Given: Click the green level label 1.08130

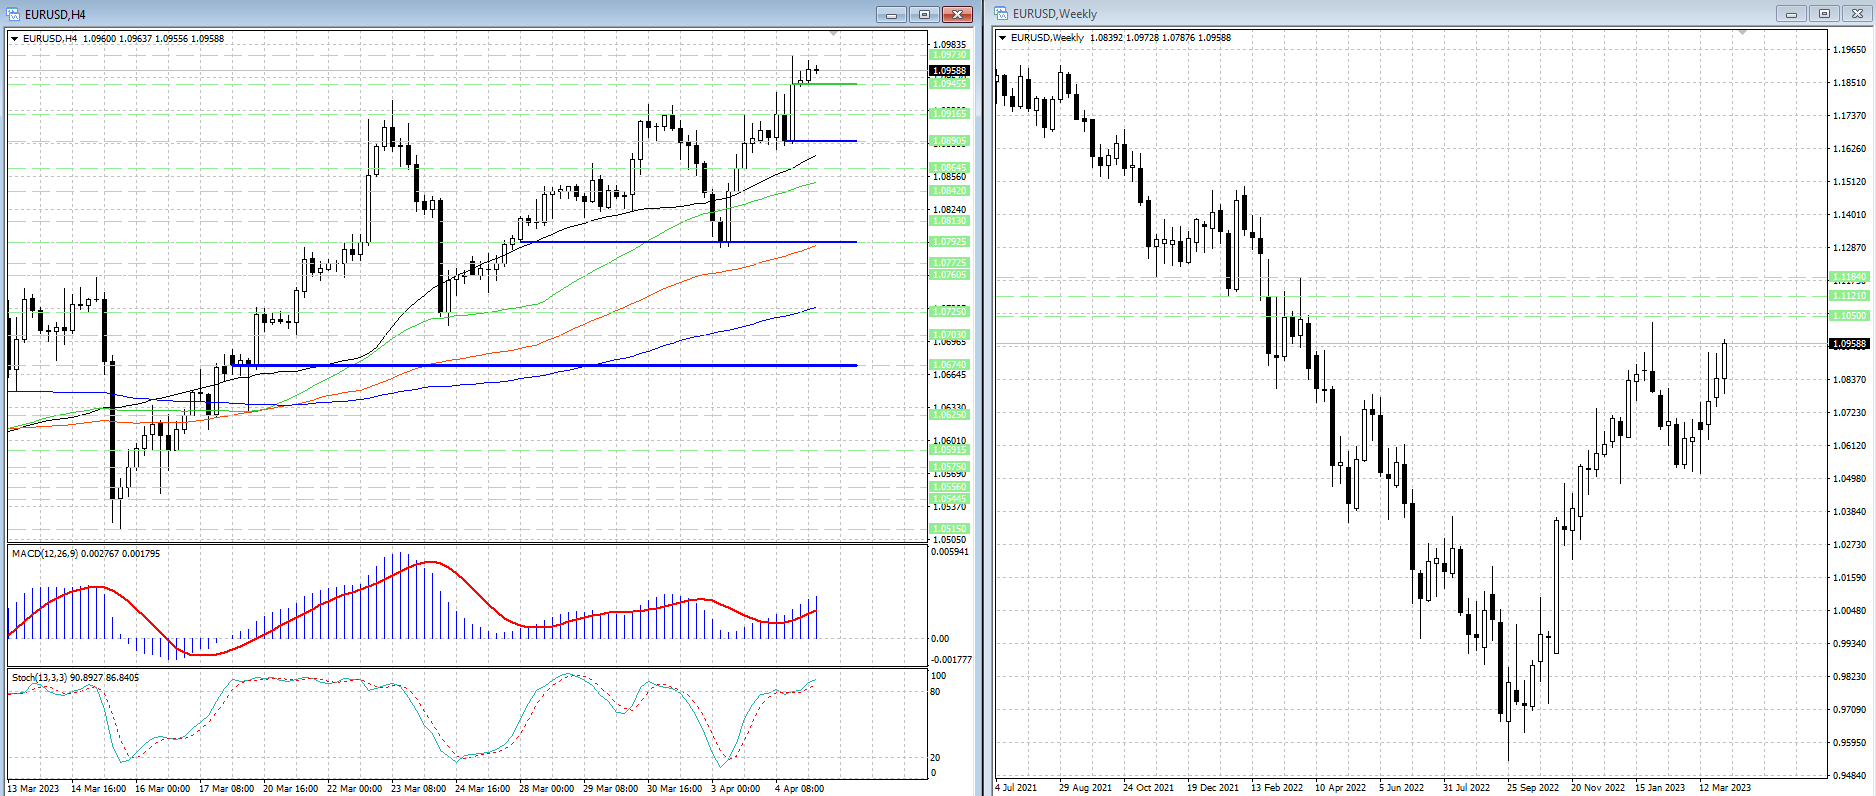Looking at the screenshot, I should pos(949,220).
